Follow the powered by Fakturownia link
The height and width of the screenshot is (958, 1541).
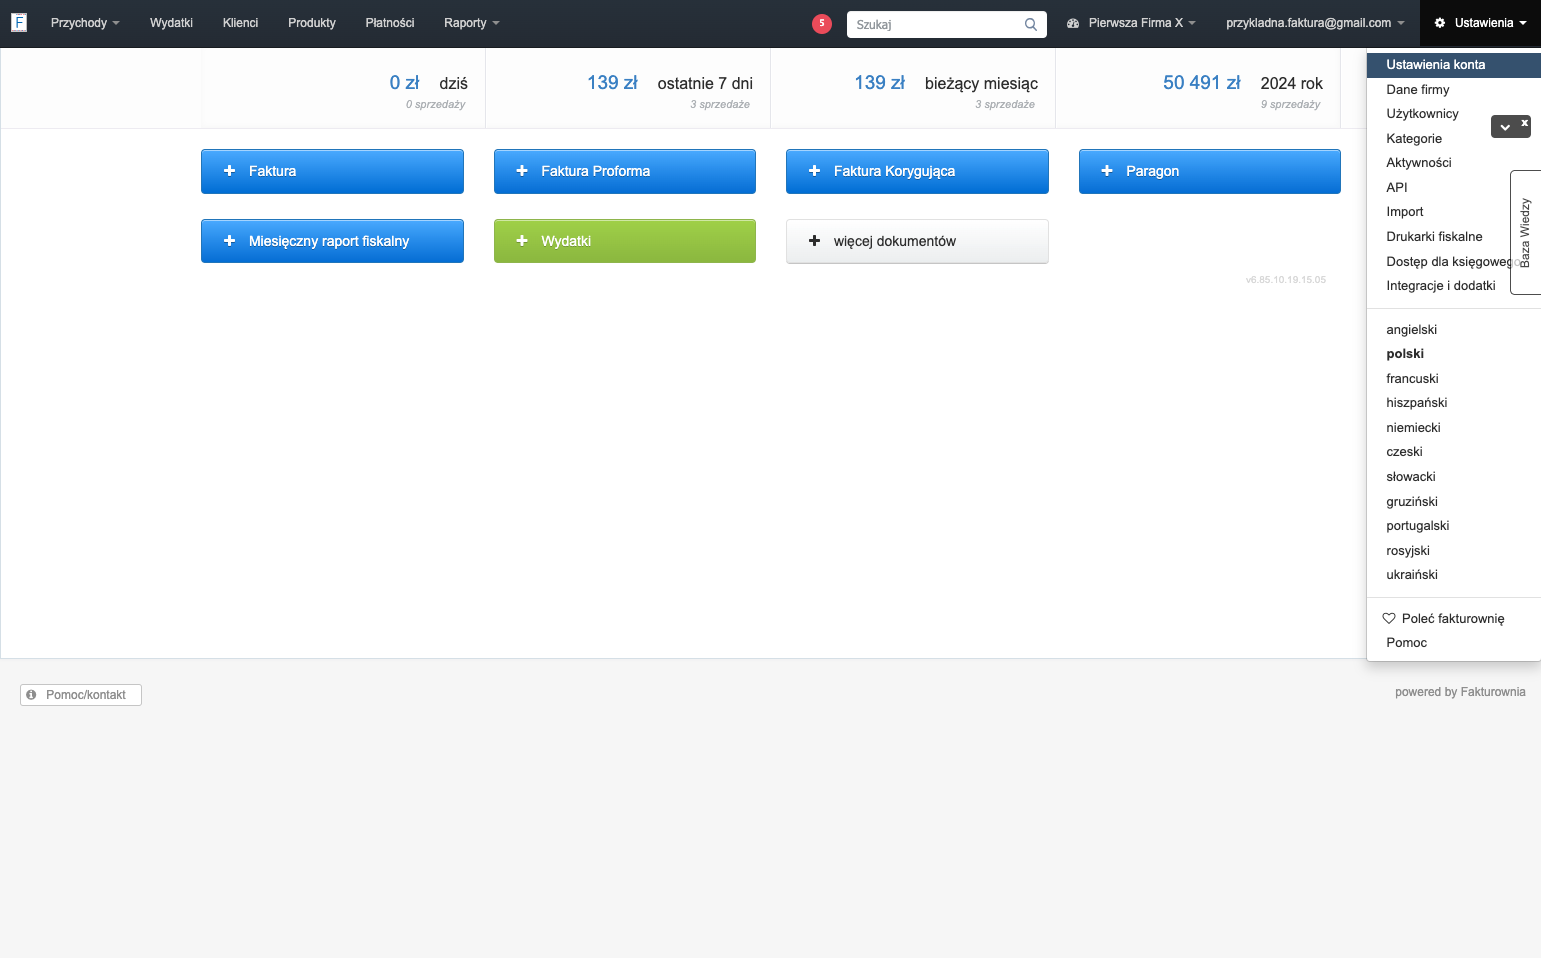tap(1460, 692)
